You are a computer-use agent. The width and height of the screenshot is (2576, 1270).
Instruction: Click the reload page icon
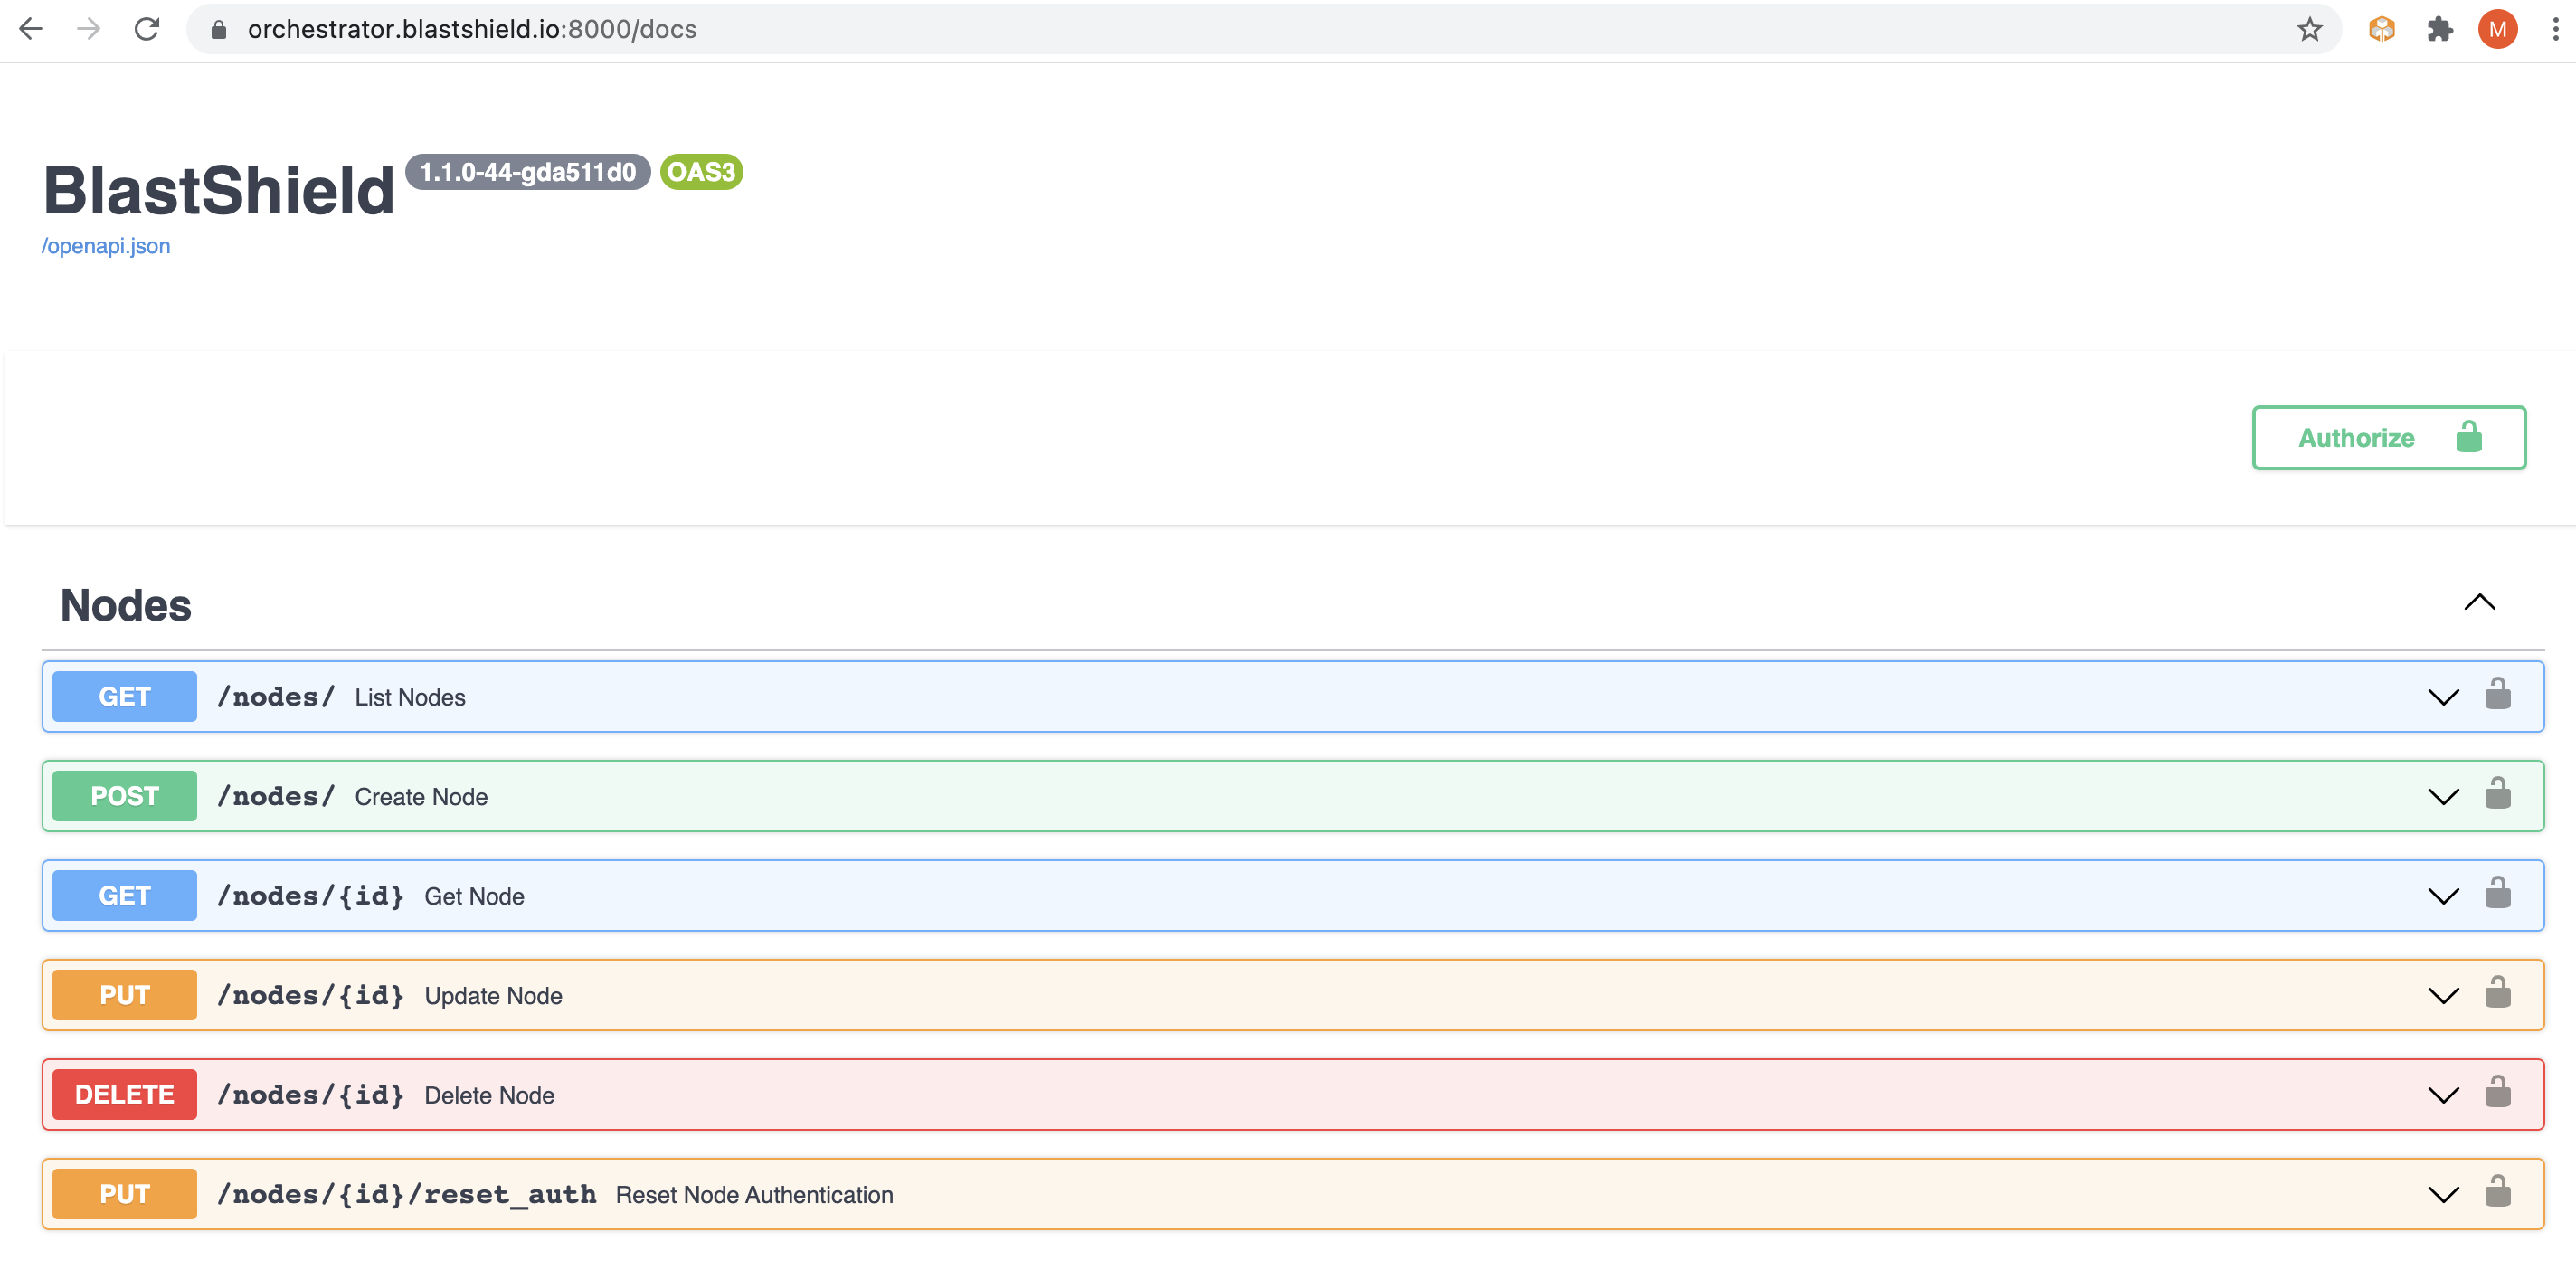point(147,29)
